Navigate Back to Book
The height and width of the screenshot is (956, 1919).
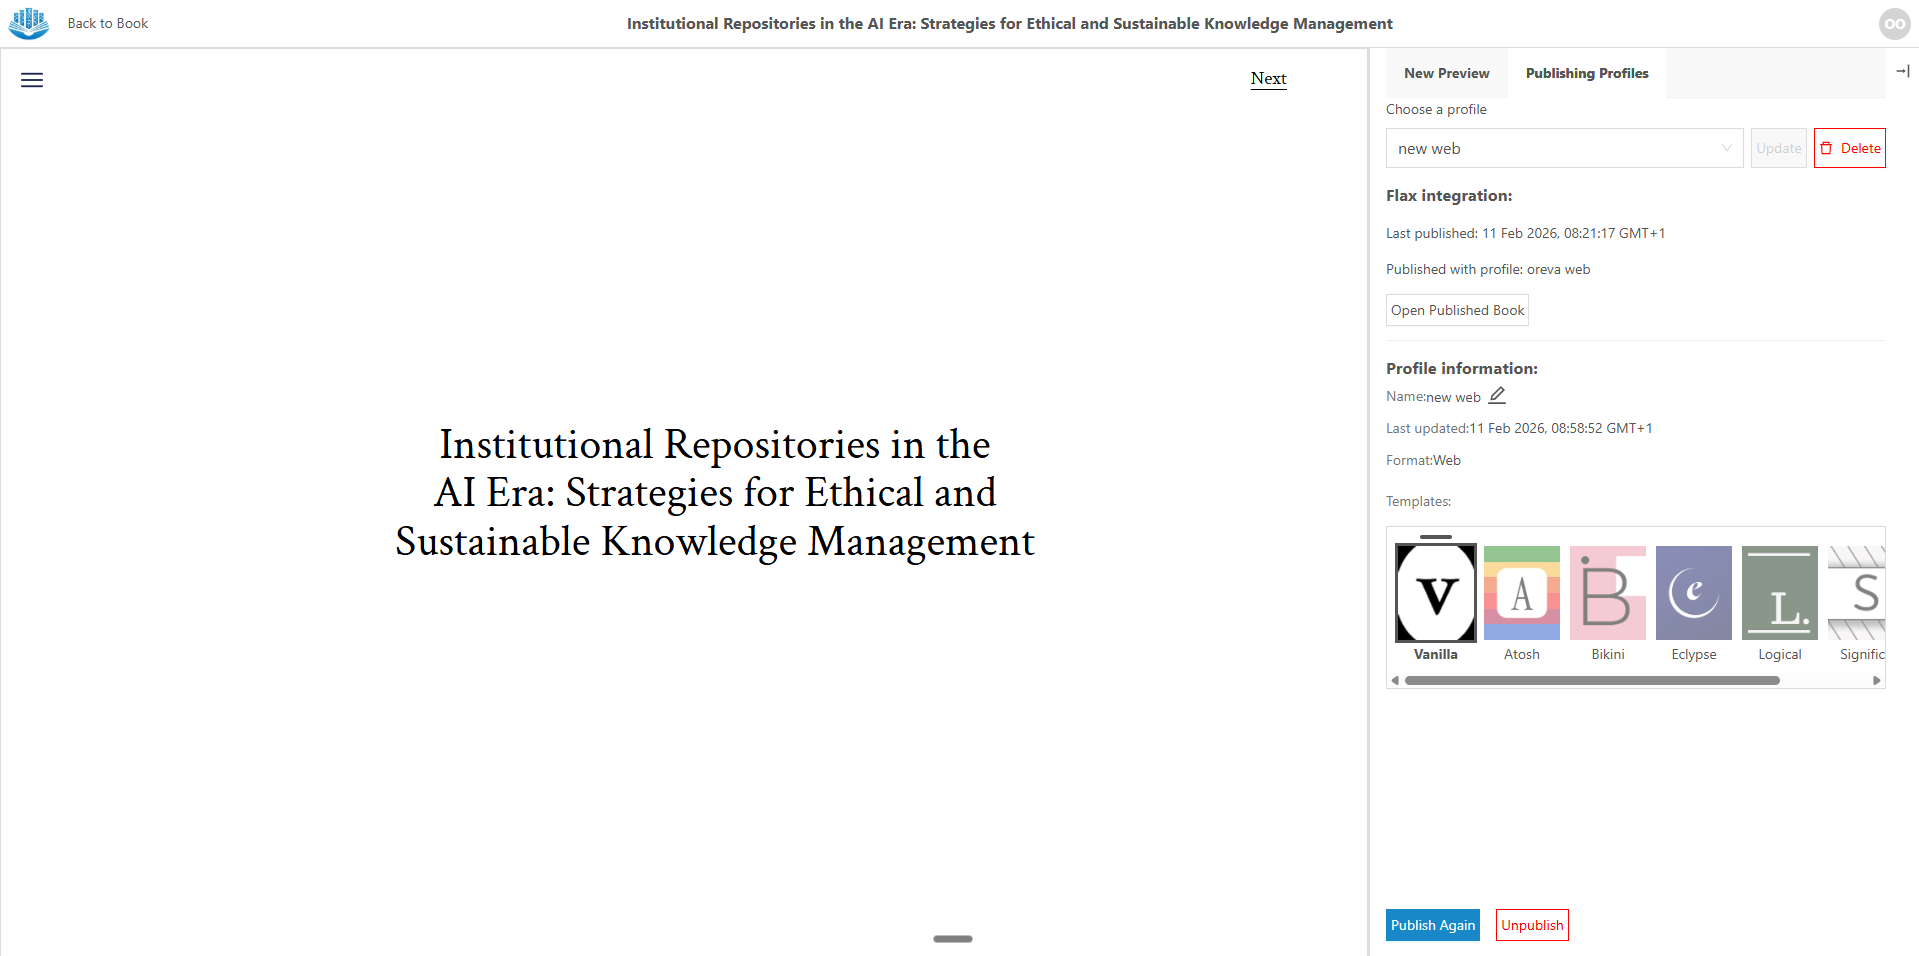coord(107,23)
